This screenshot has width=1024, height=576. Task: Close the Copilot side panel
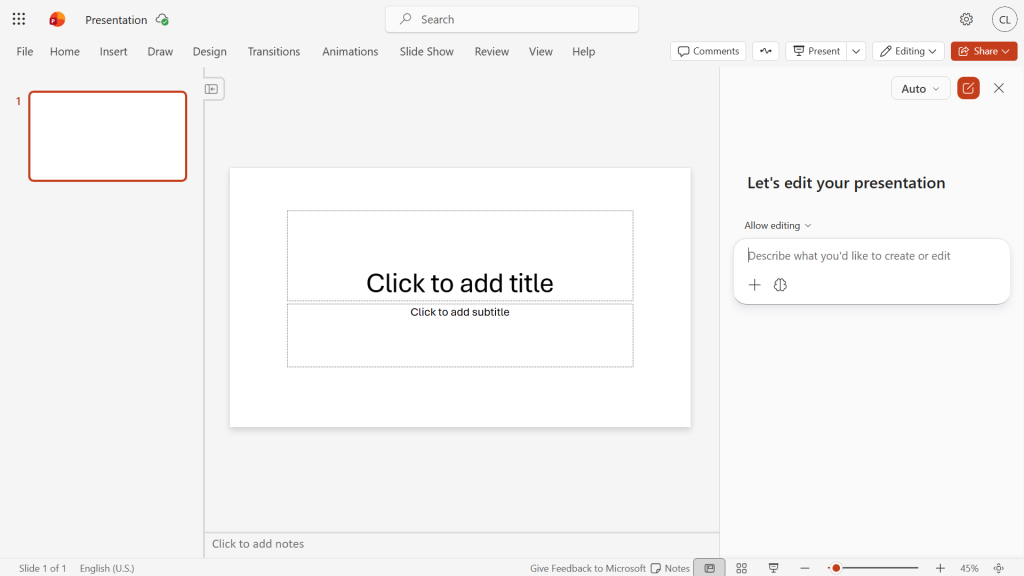tap(999, 88)
